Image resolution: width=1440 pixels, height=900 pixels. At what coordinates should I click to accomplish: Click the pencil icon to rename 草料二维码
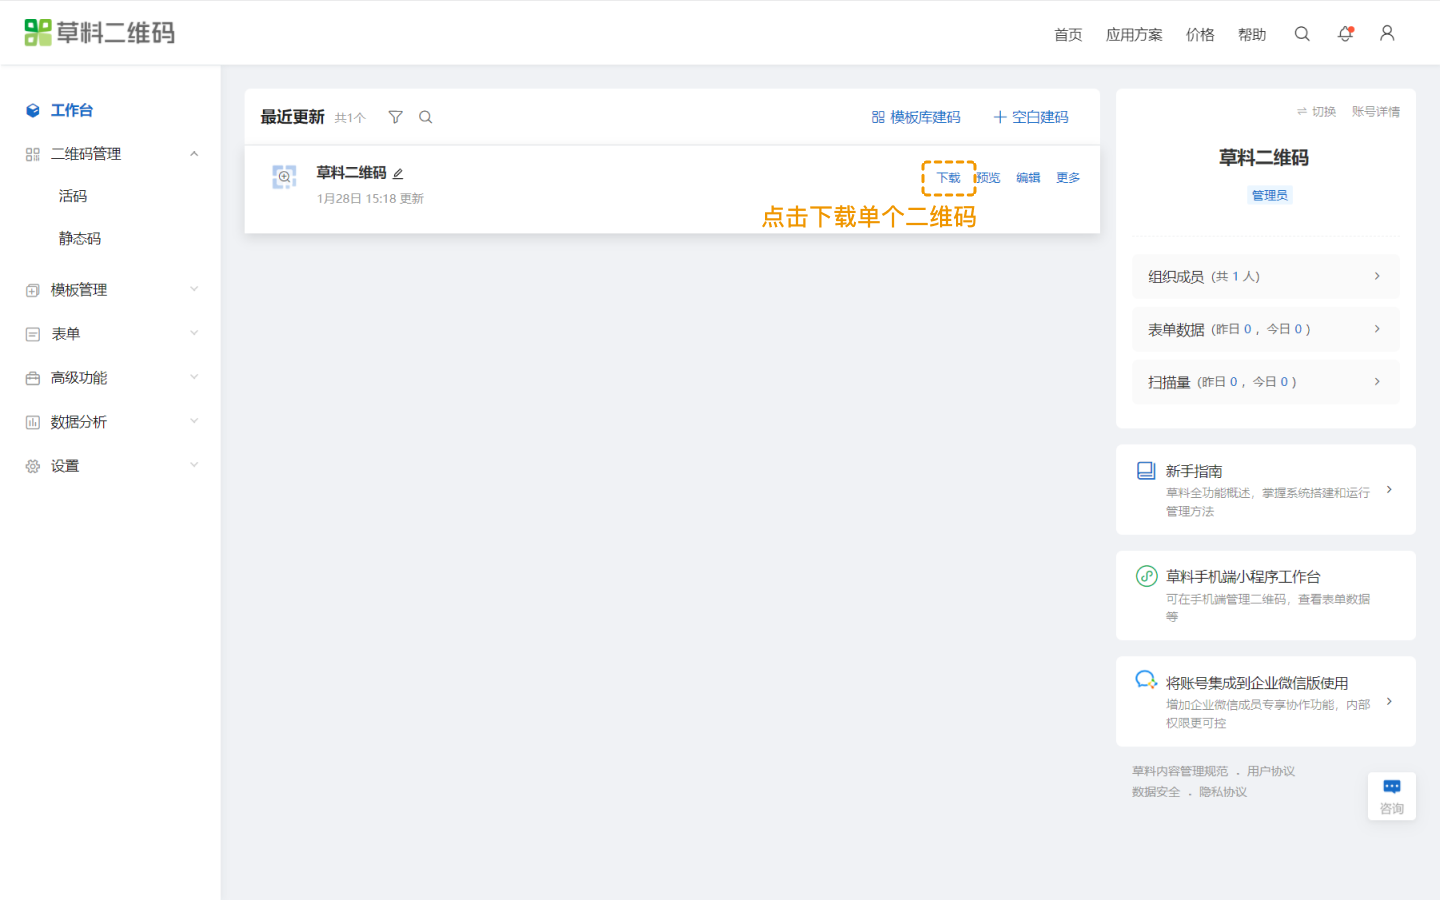pyautogui.click(x=398, y=174)
